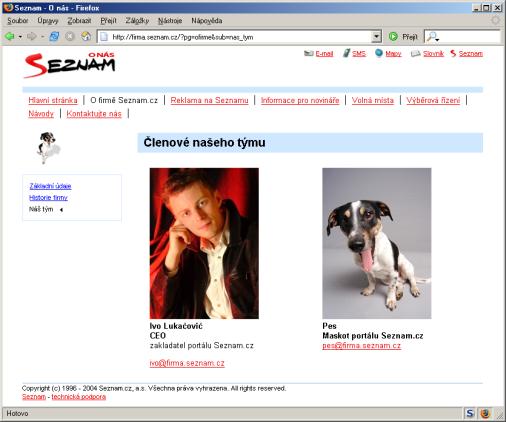Go to the Home page icon
Image resolution: width=506 pixels, height=422 pixels.
(86, 36)
